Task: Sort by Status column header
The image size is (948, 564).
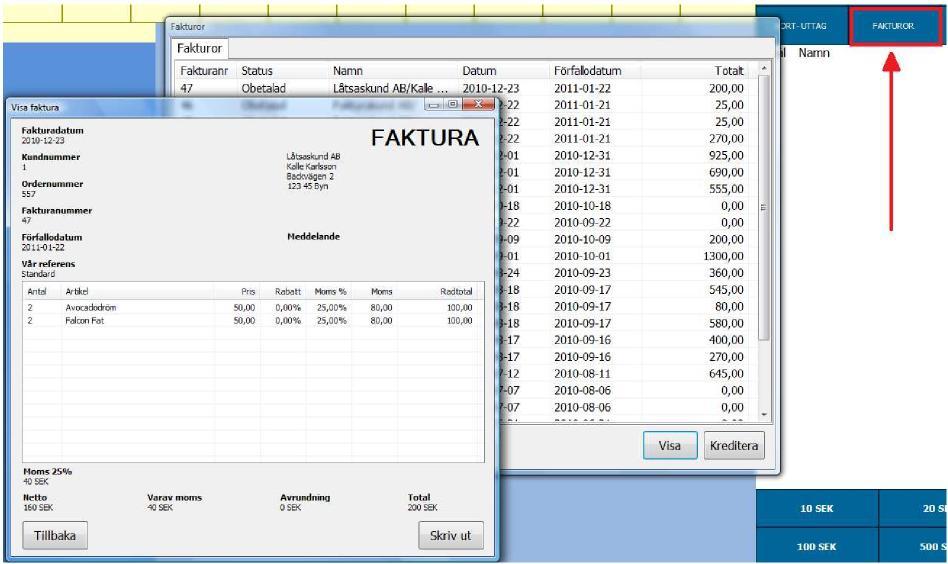Action: (257, 71)
